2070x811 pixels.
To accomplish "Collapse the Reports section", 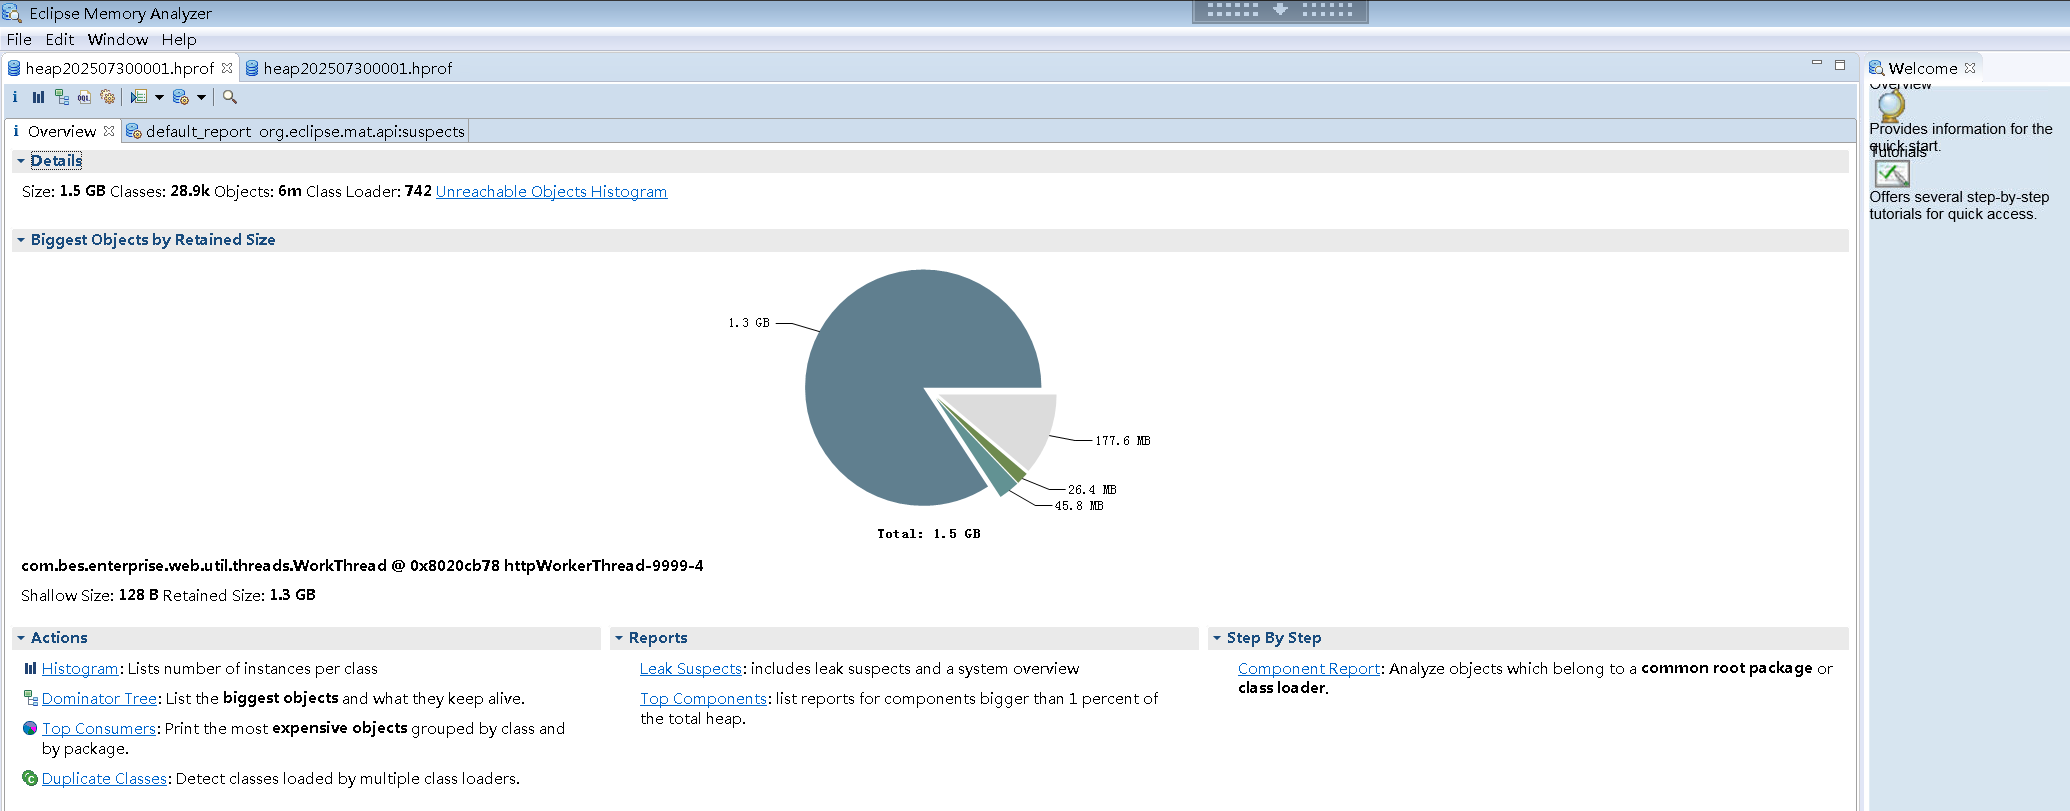I will 618,638.
